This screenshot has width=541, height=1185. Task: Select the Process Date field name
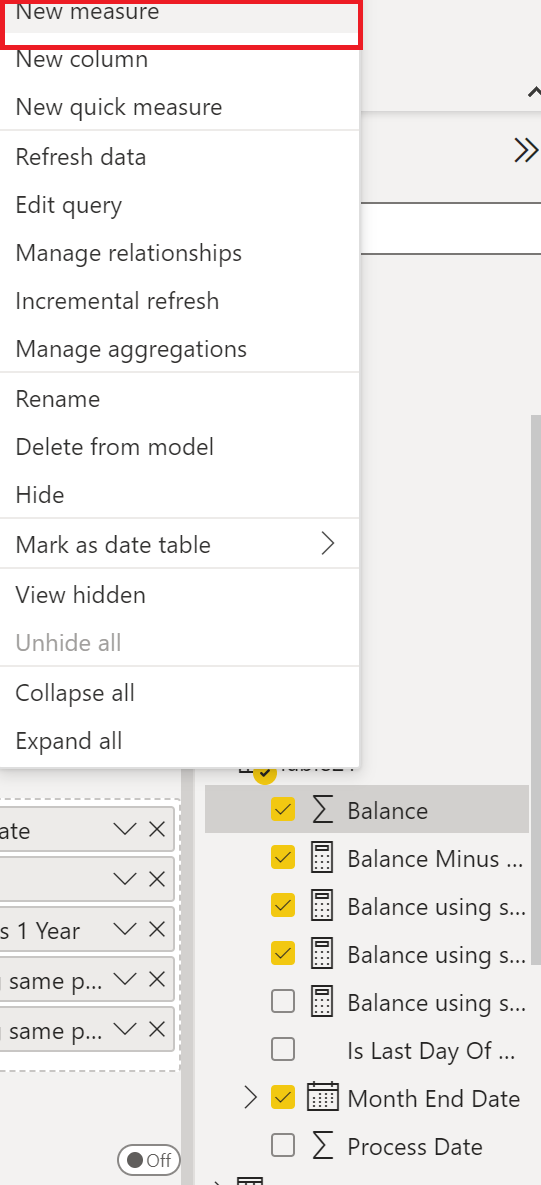[x=415, y=1146]
